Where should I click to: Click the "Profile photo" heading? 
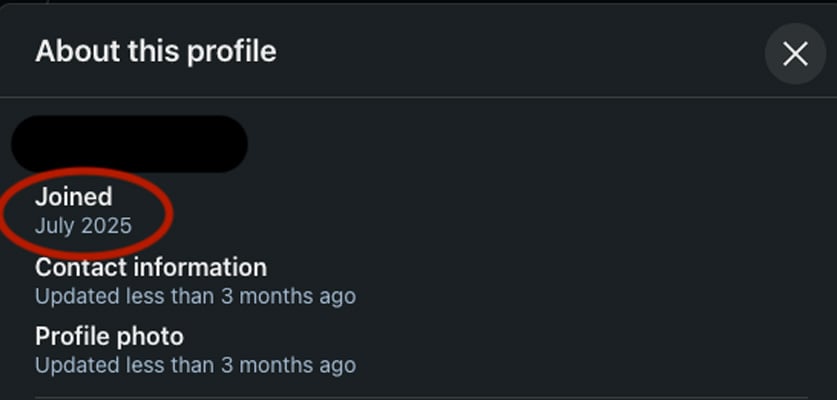[109, 336]
